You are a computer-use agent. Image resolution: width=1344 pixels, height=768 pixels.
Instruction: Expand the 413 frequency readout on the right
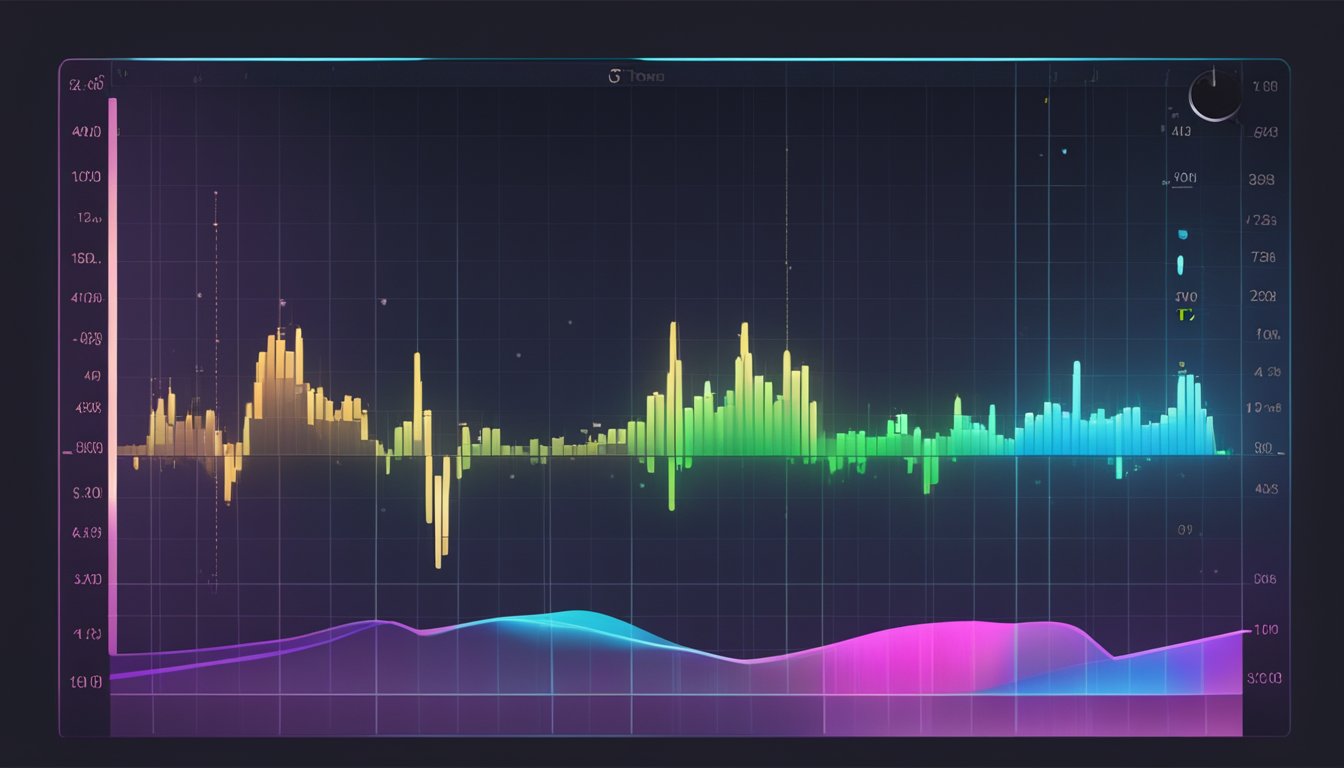(x=1180, y=131)
